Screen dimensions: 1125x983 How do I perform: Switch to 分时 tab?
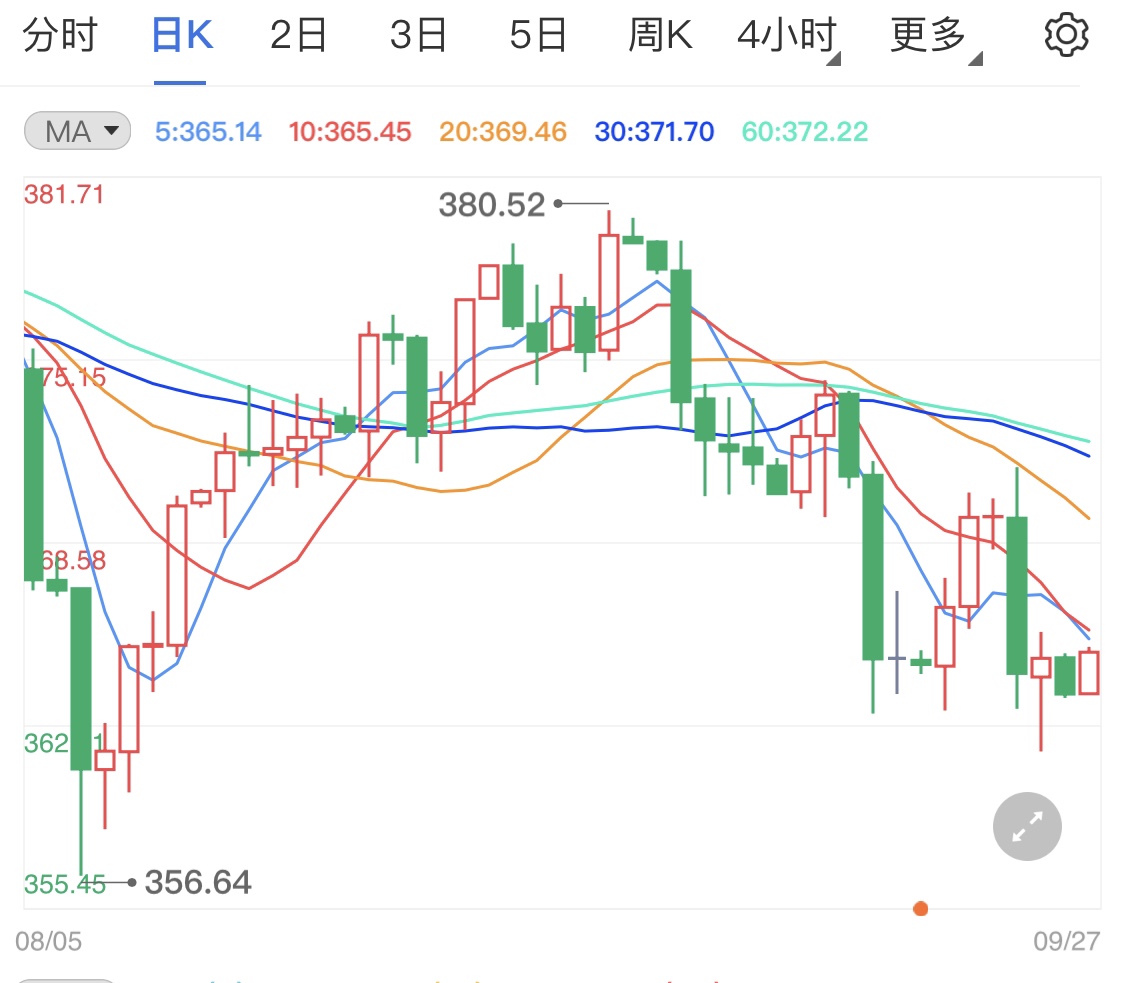click(x=60, y=34)
